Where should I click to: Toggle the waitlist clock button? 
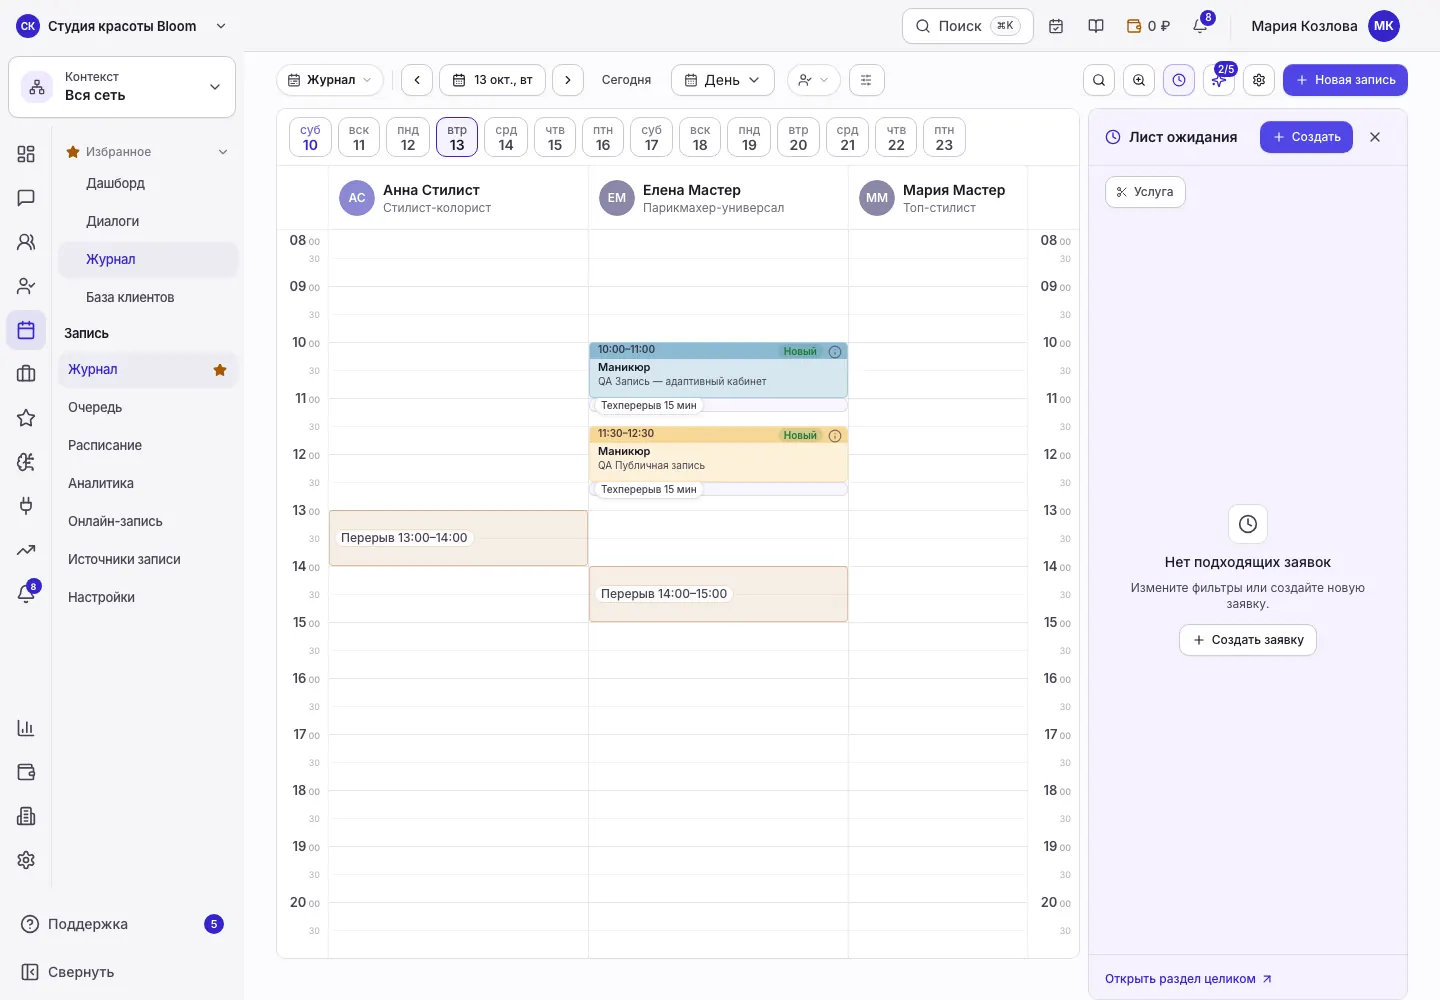click(1179, 80)
